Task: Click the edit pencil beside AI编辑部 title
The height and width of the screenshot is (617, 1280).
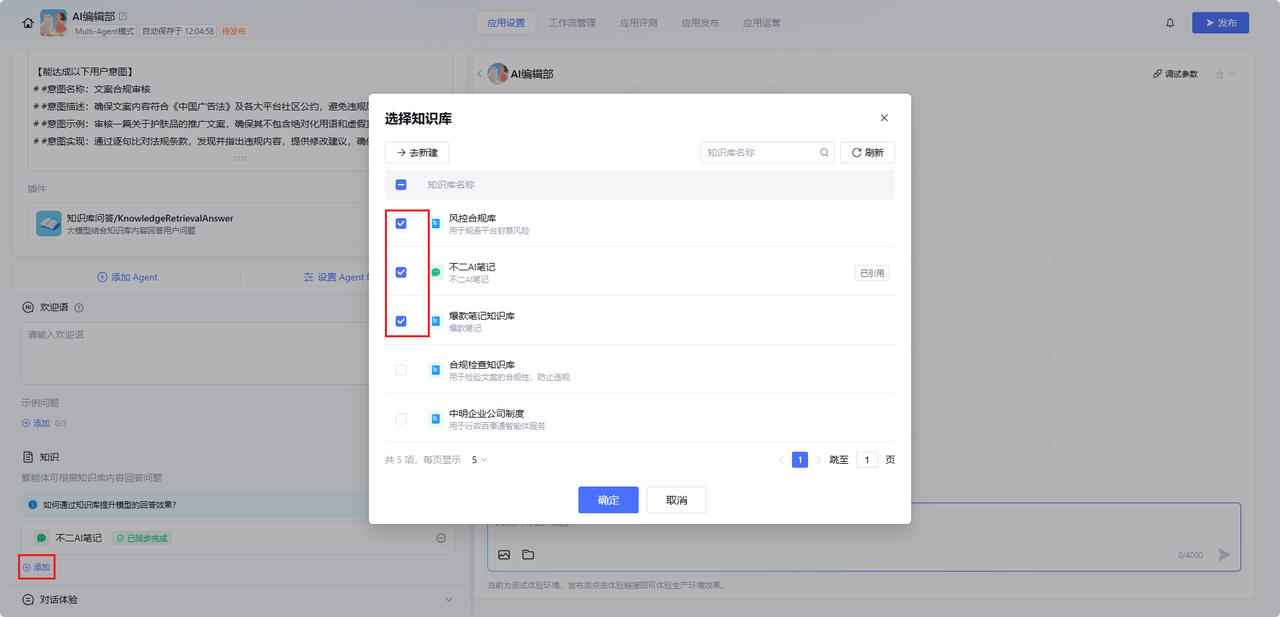Action: click(123, 16)
